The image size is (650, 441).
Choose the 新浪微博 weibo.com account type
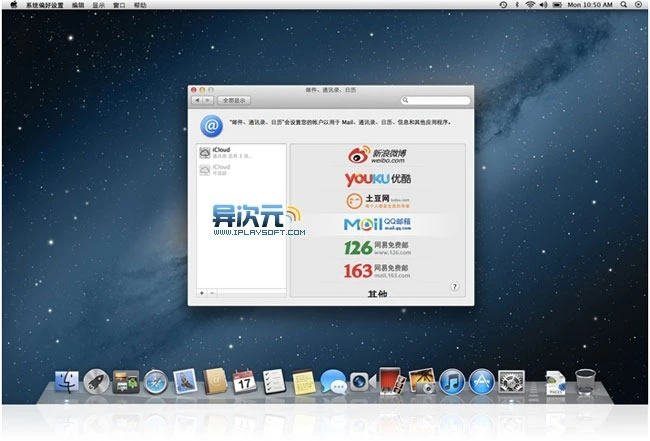click(x=378, y=155)
